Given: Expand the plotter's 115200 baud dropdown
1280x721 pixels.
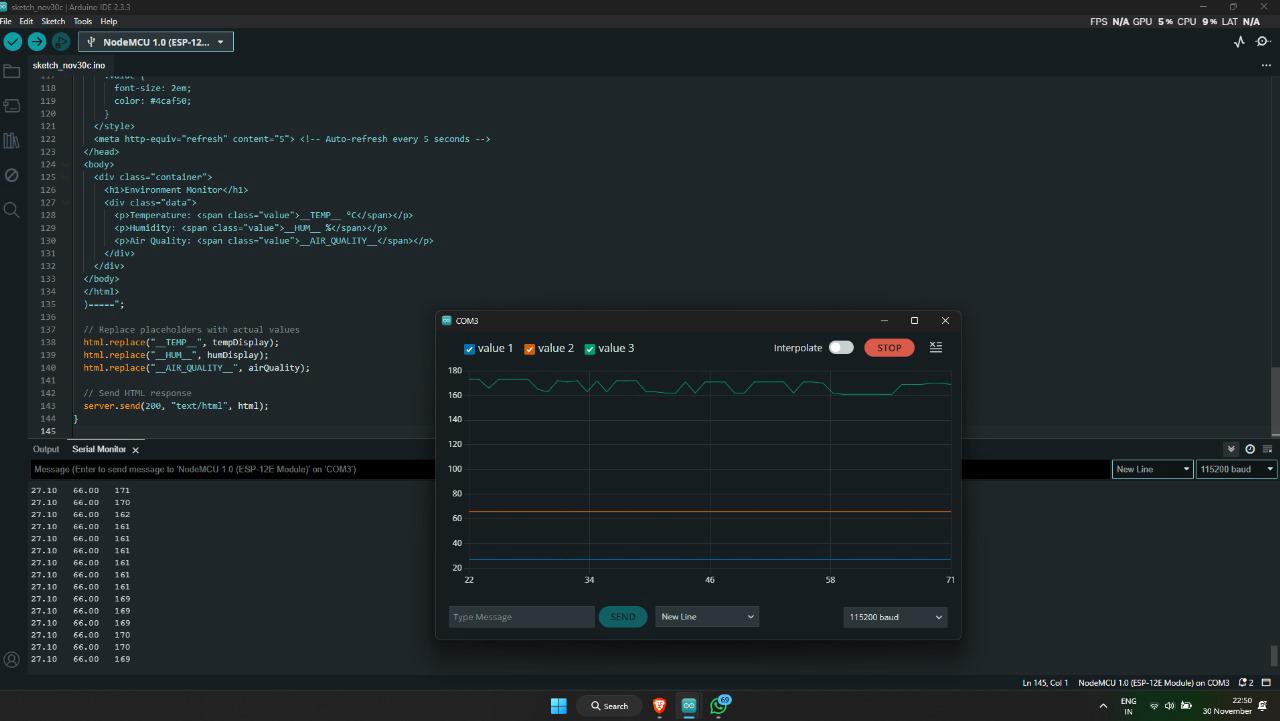Looking at the screenshot, I should pos(895,617).
